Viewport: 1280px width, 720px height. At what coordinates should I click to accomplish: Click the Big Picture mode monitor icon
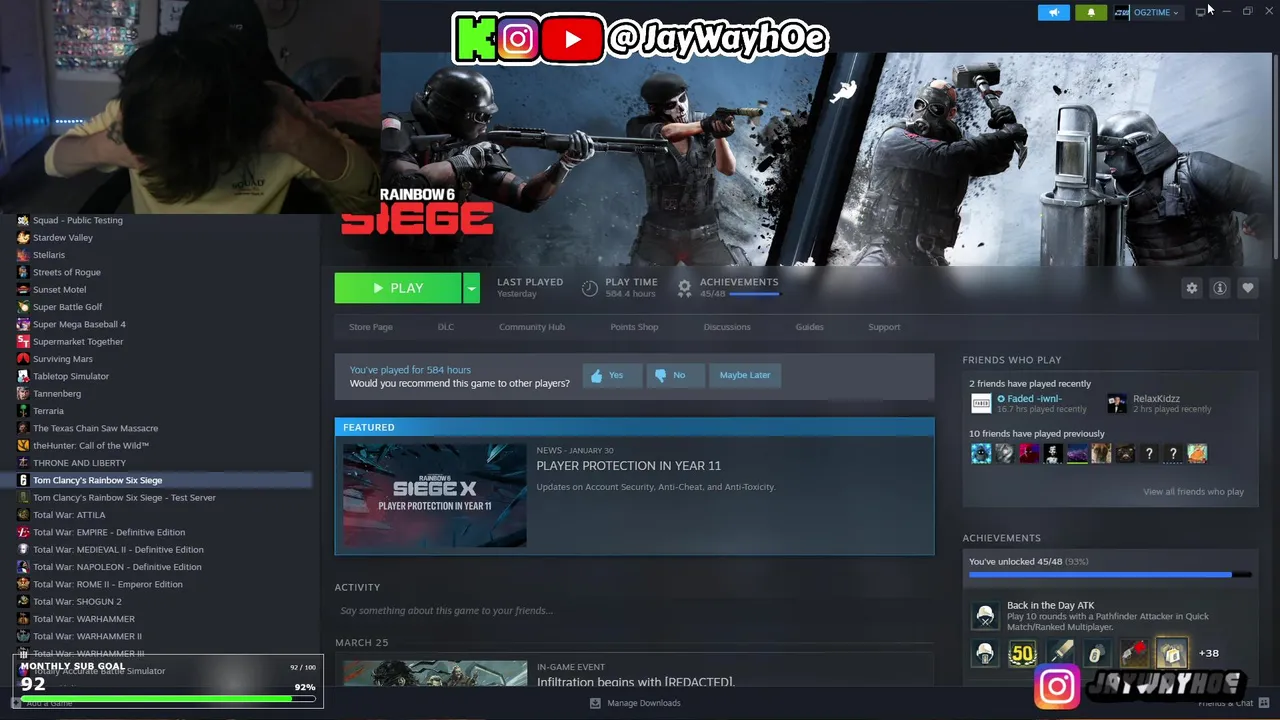point(1200,12)
